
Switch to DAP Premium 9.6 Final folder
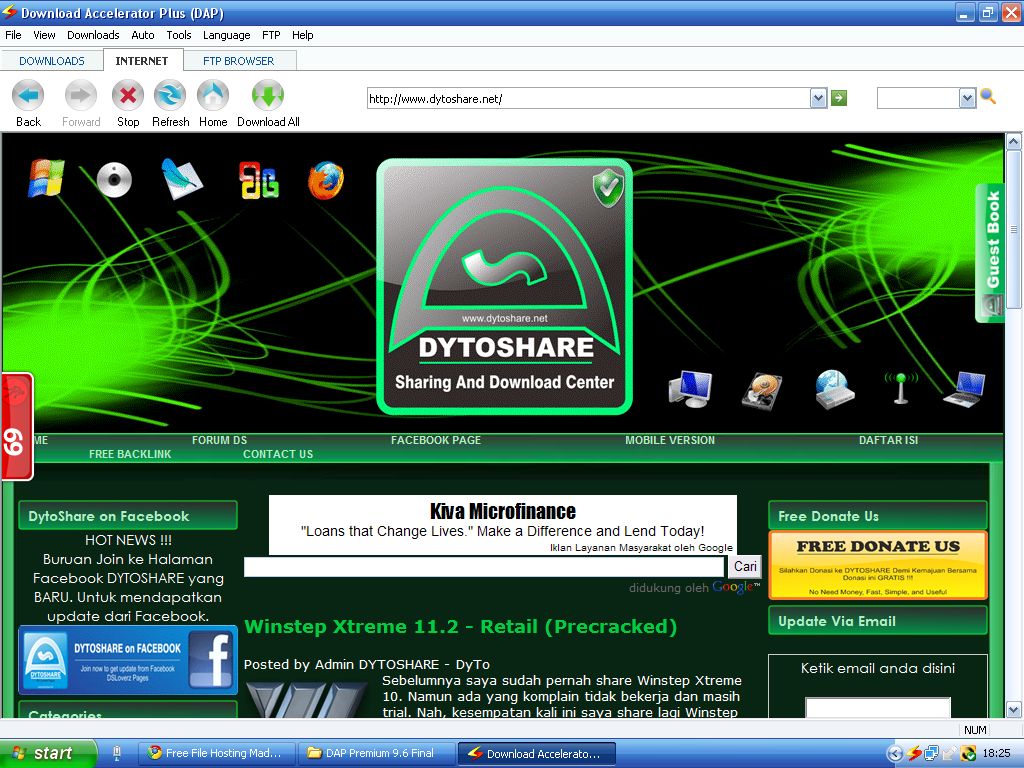point(376,753)
